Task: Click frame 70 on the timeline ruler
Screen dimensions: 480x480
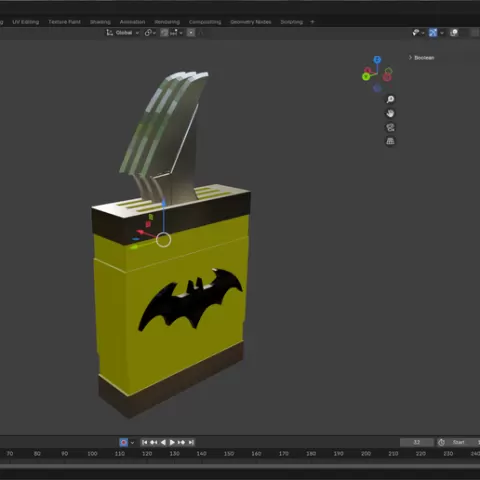Action: tap(10, 454)
